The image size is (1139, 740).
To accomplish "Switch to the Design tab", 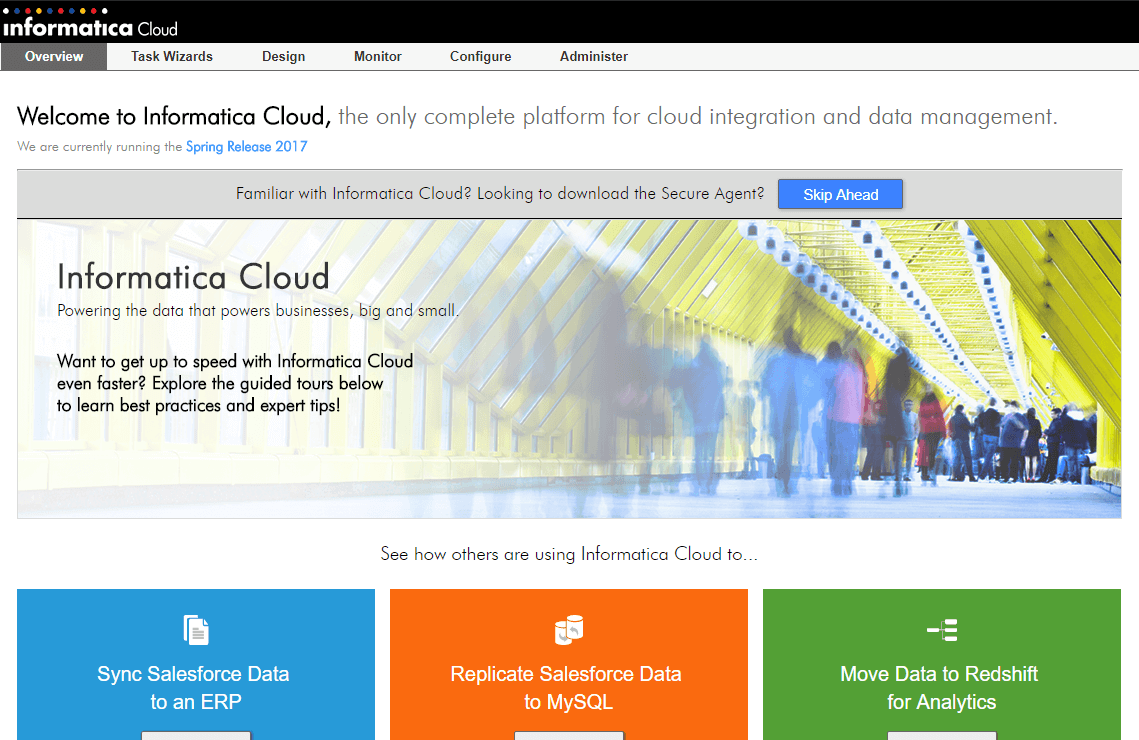I will (x=283, y=57).
